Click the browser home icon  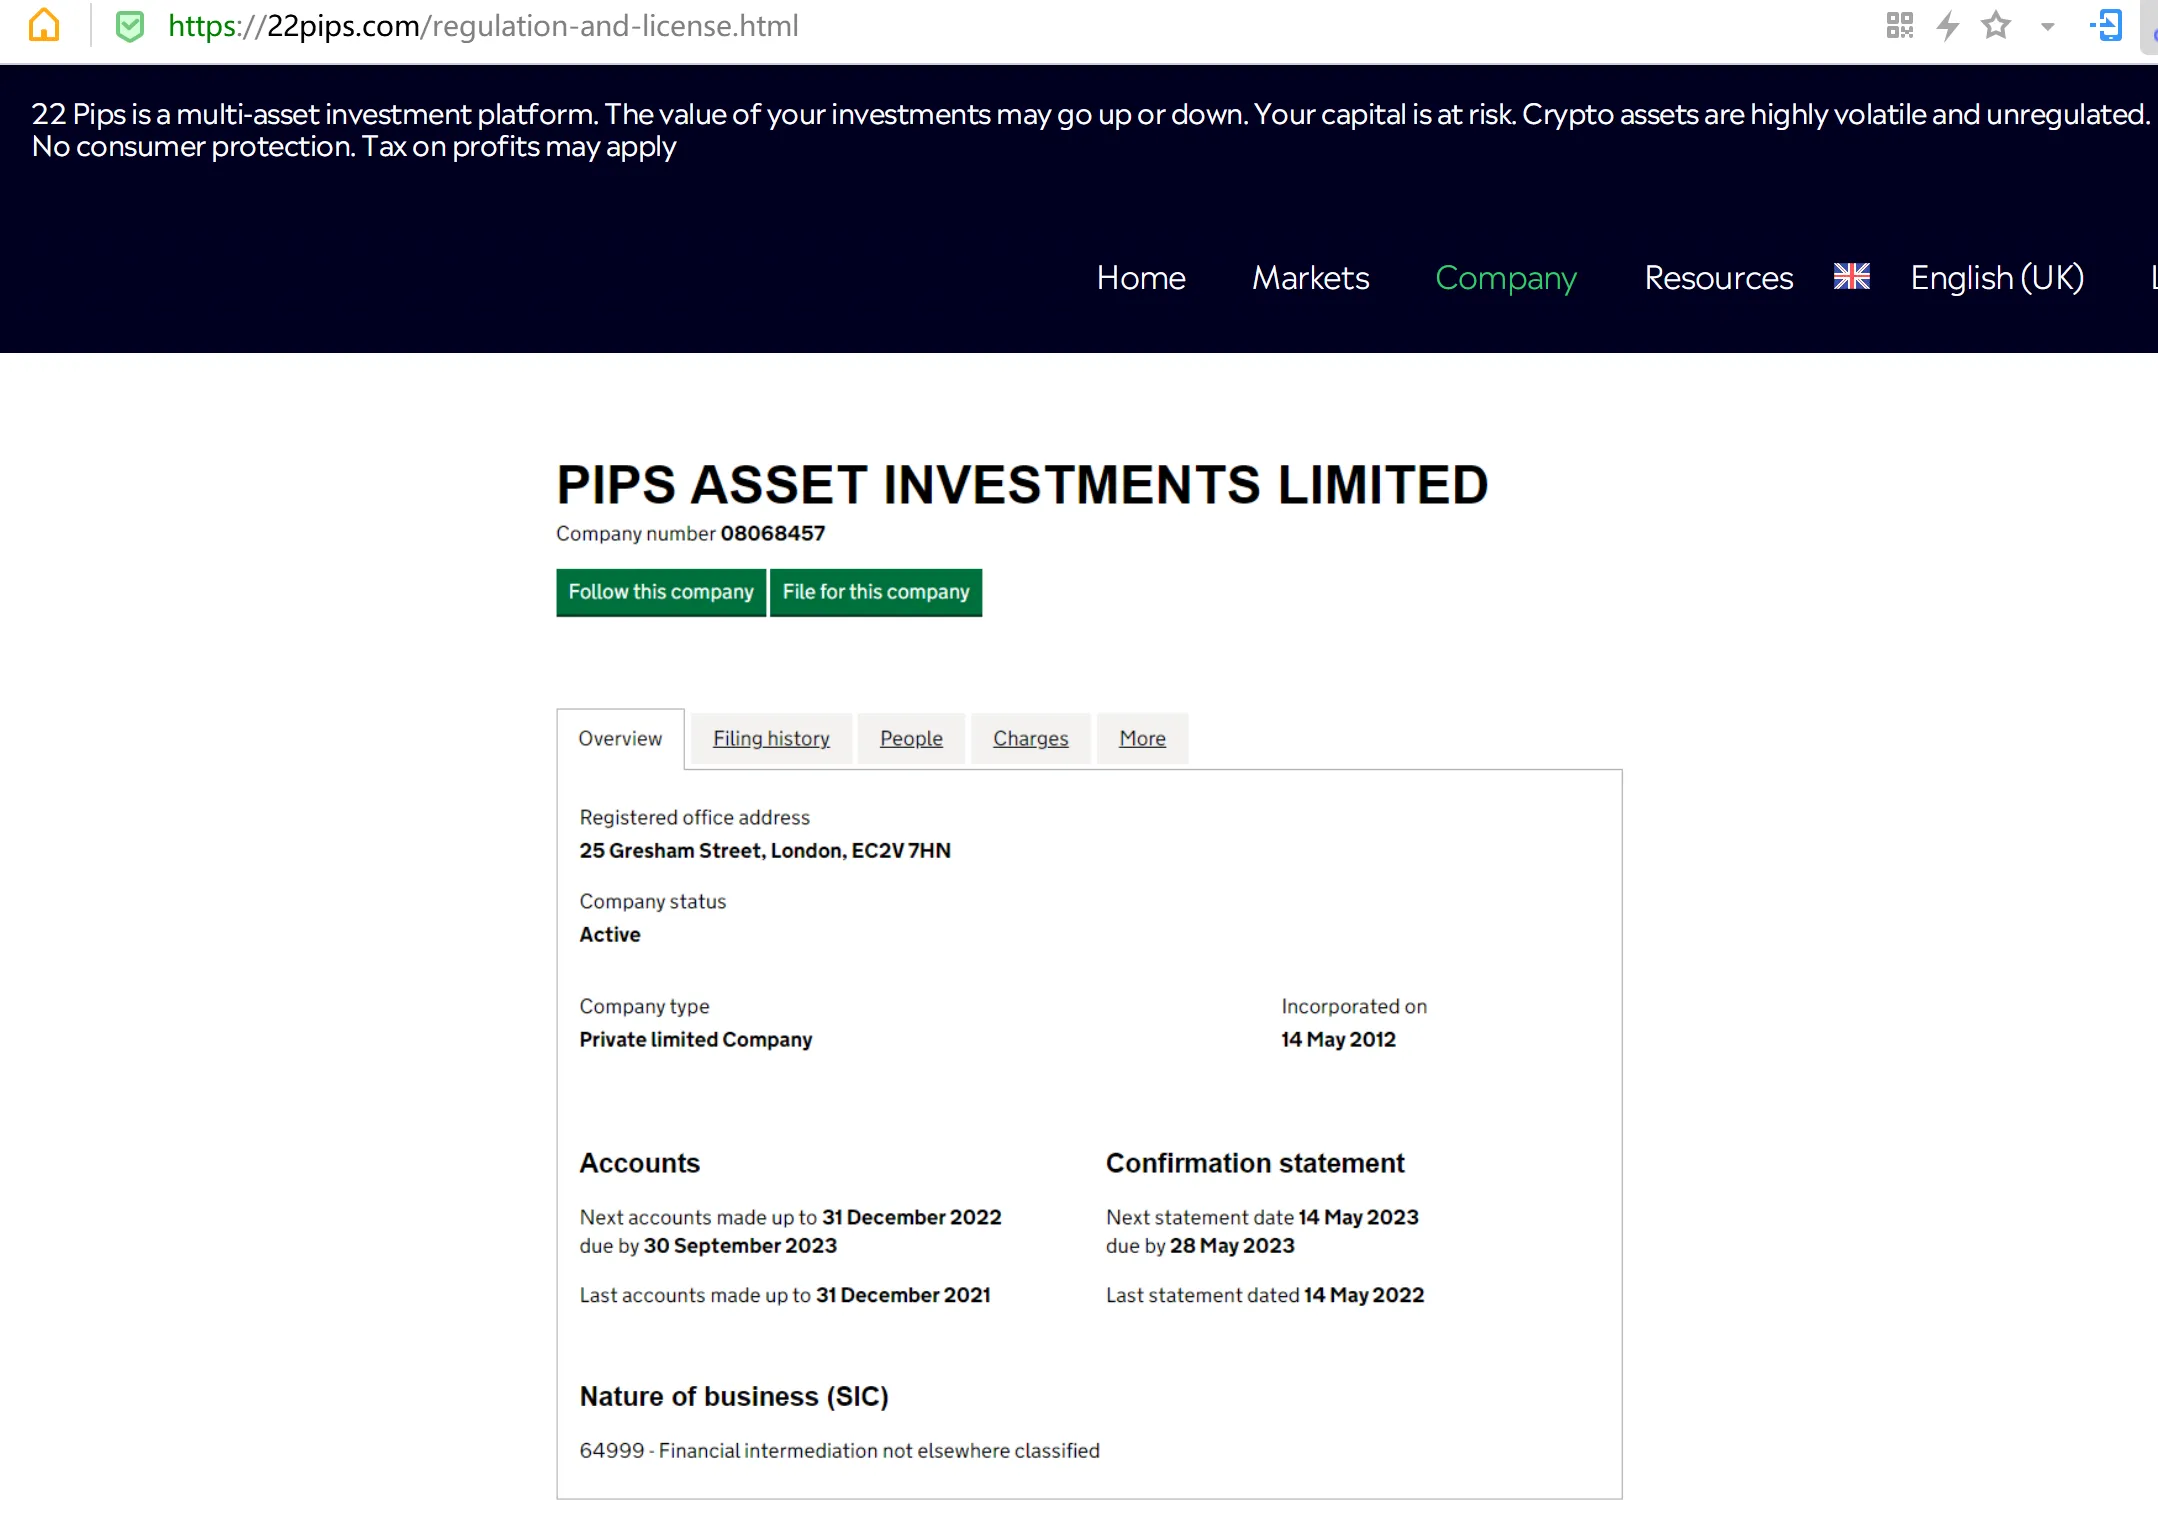click(44, 25)
